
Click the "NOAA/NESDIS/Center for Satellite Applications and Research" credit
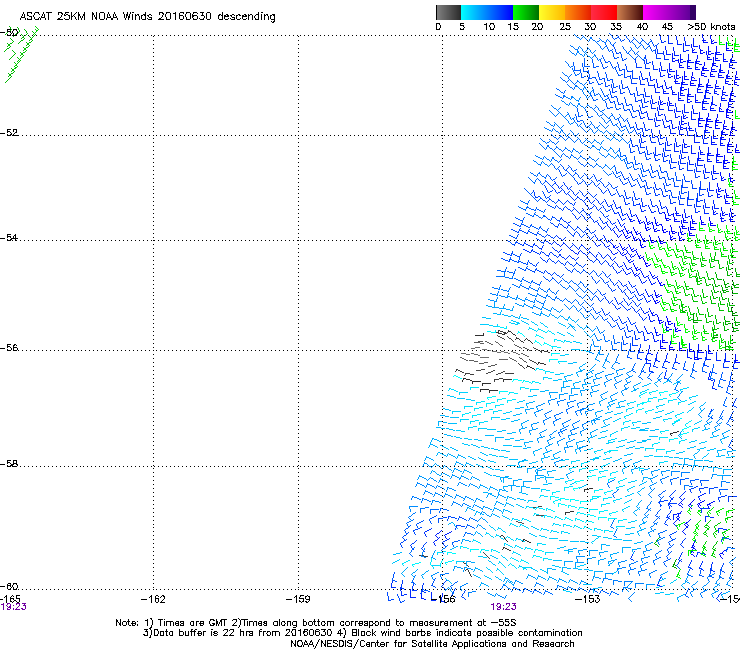point(432,644)
